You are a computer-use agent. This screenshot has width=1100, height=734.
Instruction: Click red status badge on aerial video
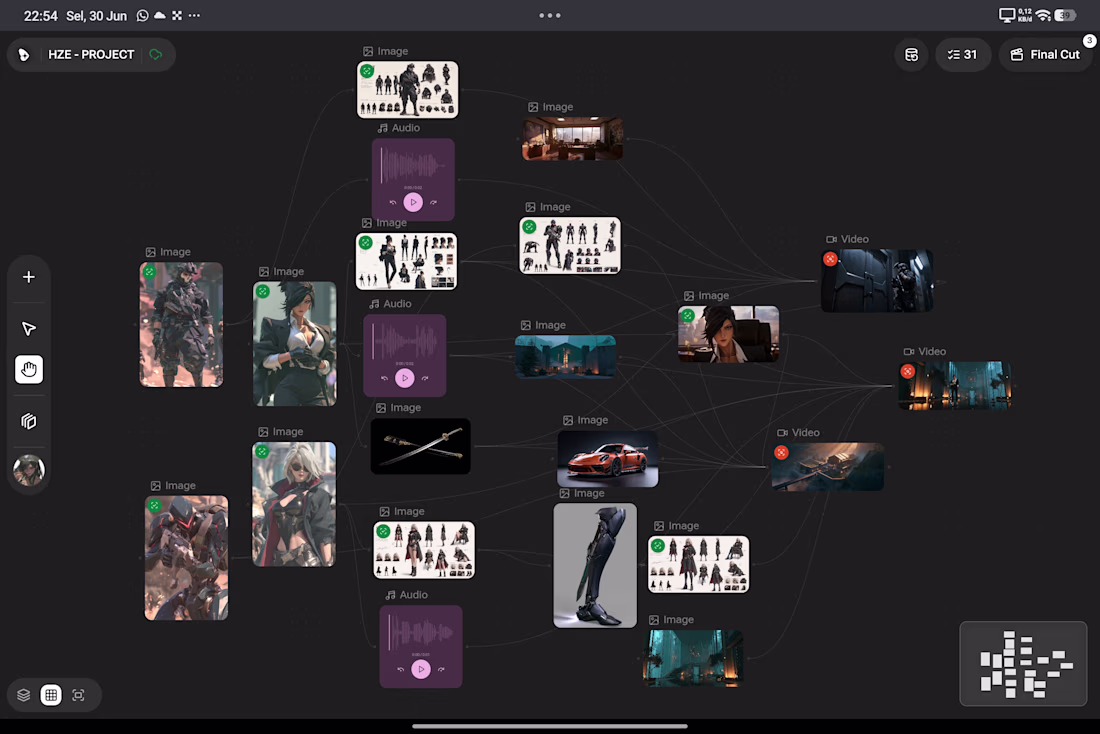click(782, 453)
